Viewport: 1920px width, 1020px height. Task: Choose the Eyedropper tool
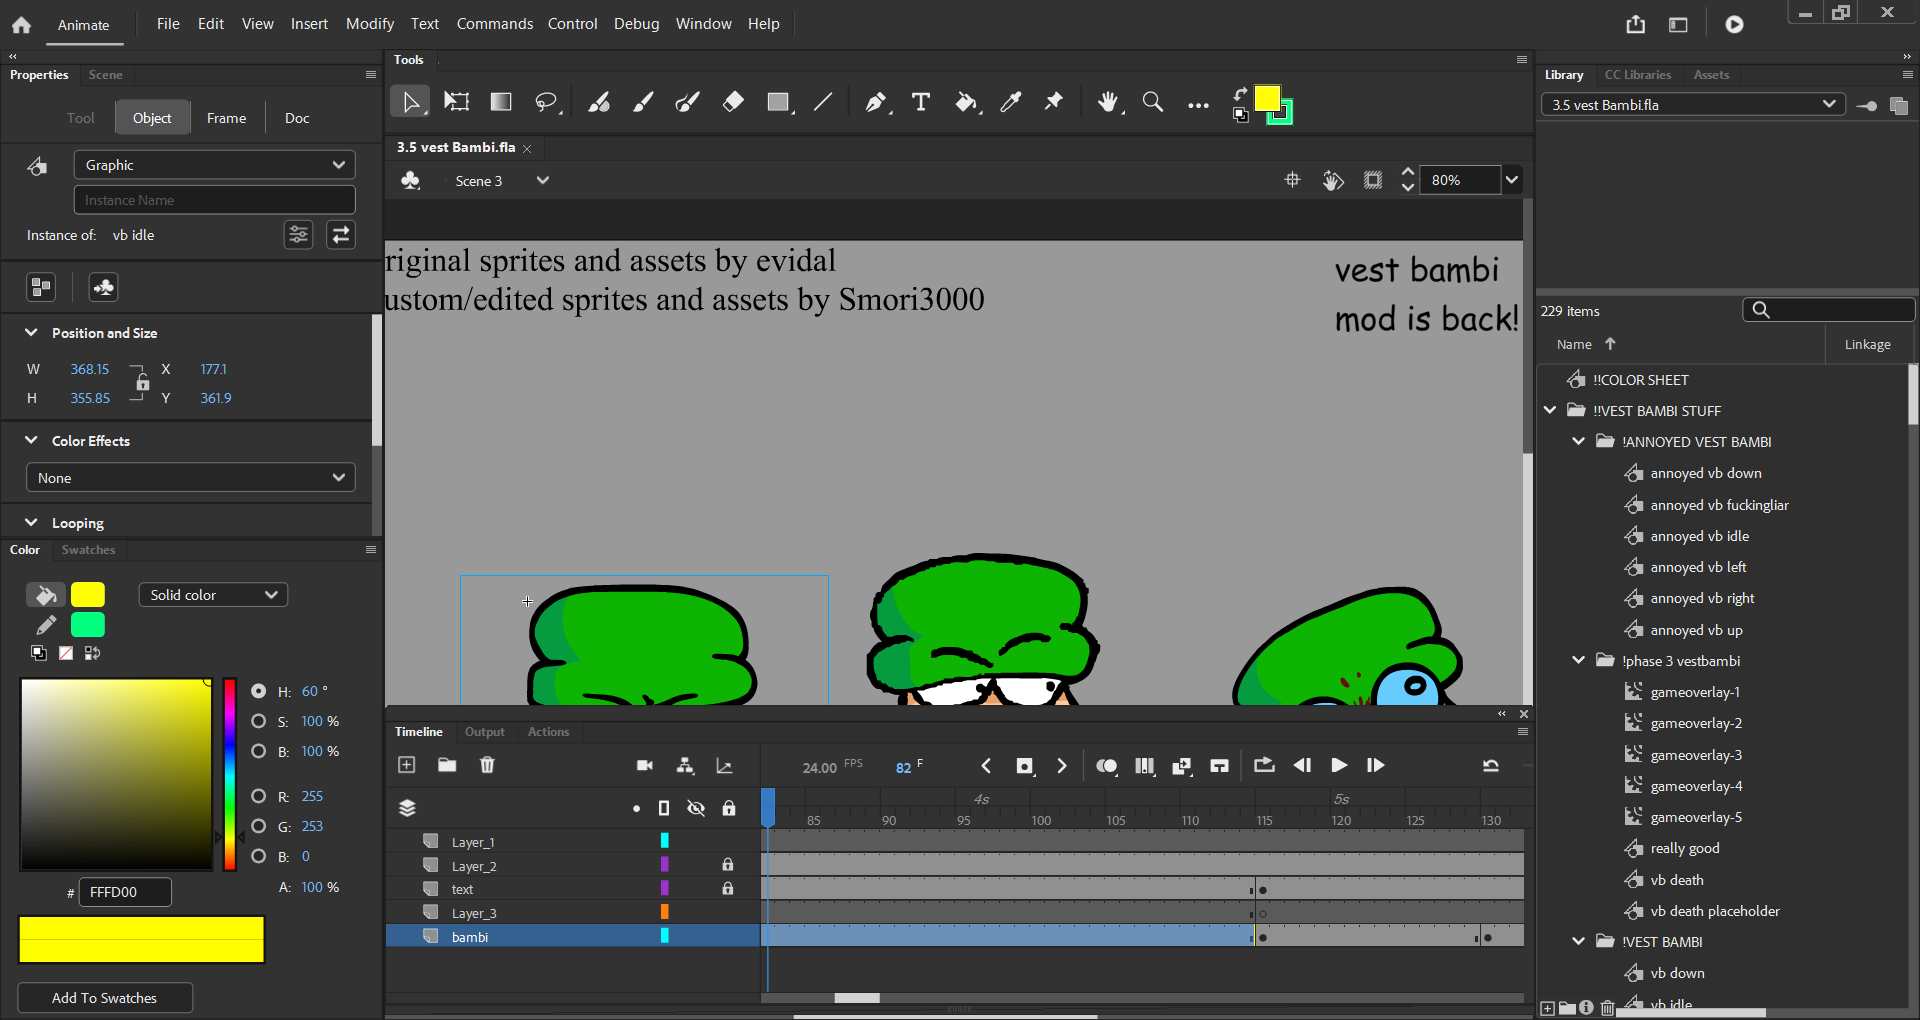pos(1011,102)
